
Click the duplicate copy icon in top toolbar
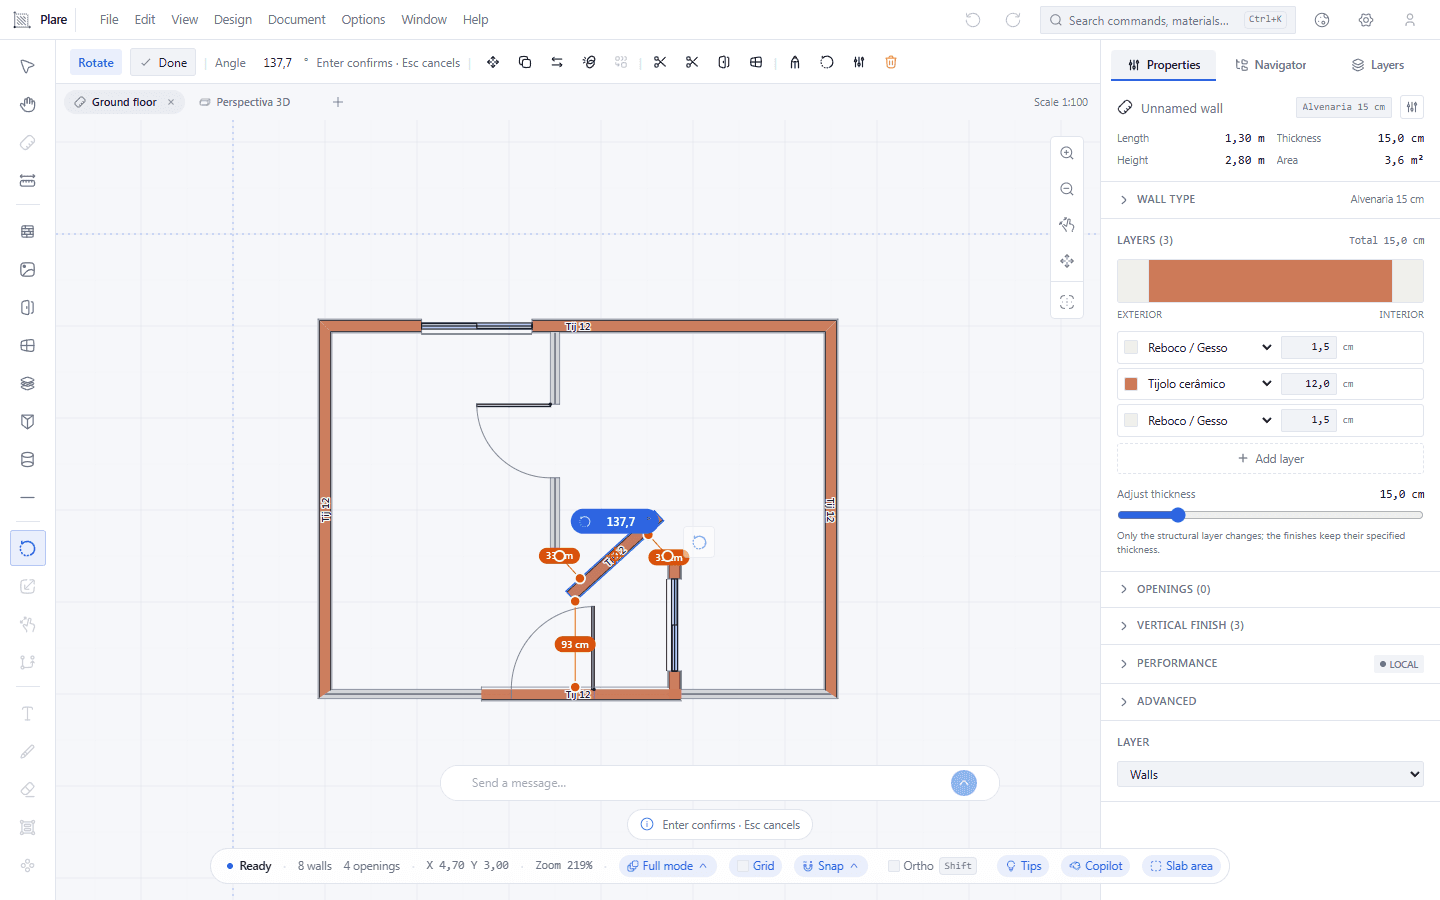tap(525, 62)
